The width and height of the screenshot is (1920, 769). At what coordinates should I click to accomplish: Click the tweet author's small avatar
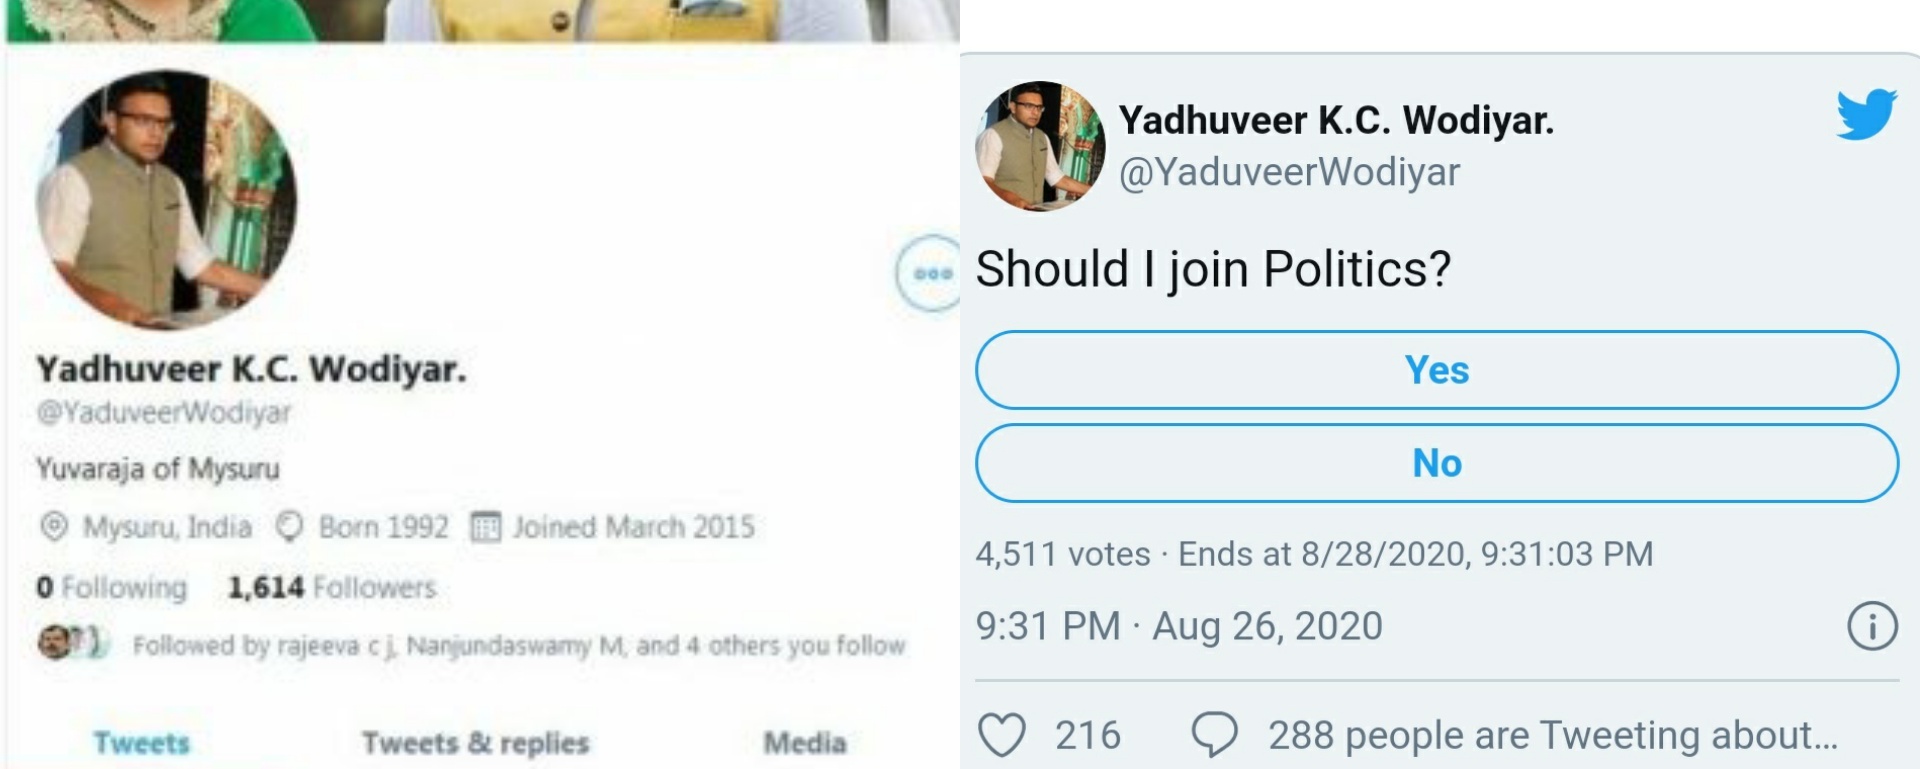coord(1040,146)
